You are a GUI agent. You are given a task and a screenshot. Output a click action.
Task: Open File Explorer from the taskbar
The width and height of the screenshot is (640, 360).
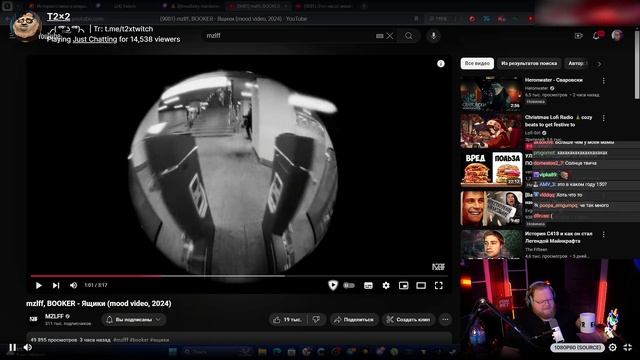point(262,351)
